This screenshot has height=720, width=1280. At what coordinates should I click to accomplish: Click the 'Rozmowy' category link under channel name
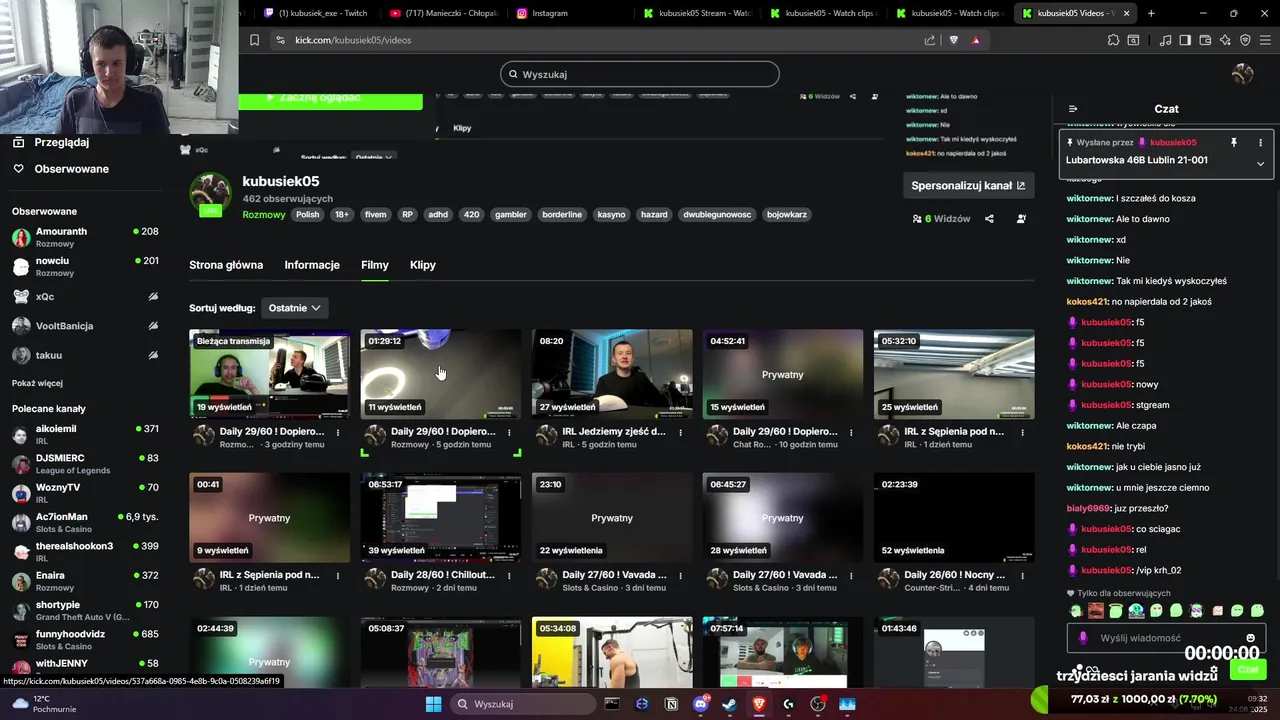coord(264,215)
